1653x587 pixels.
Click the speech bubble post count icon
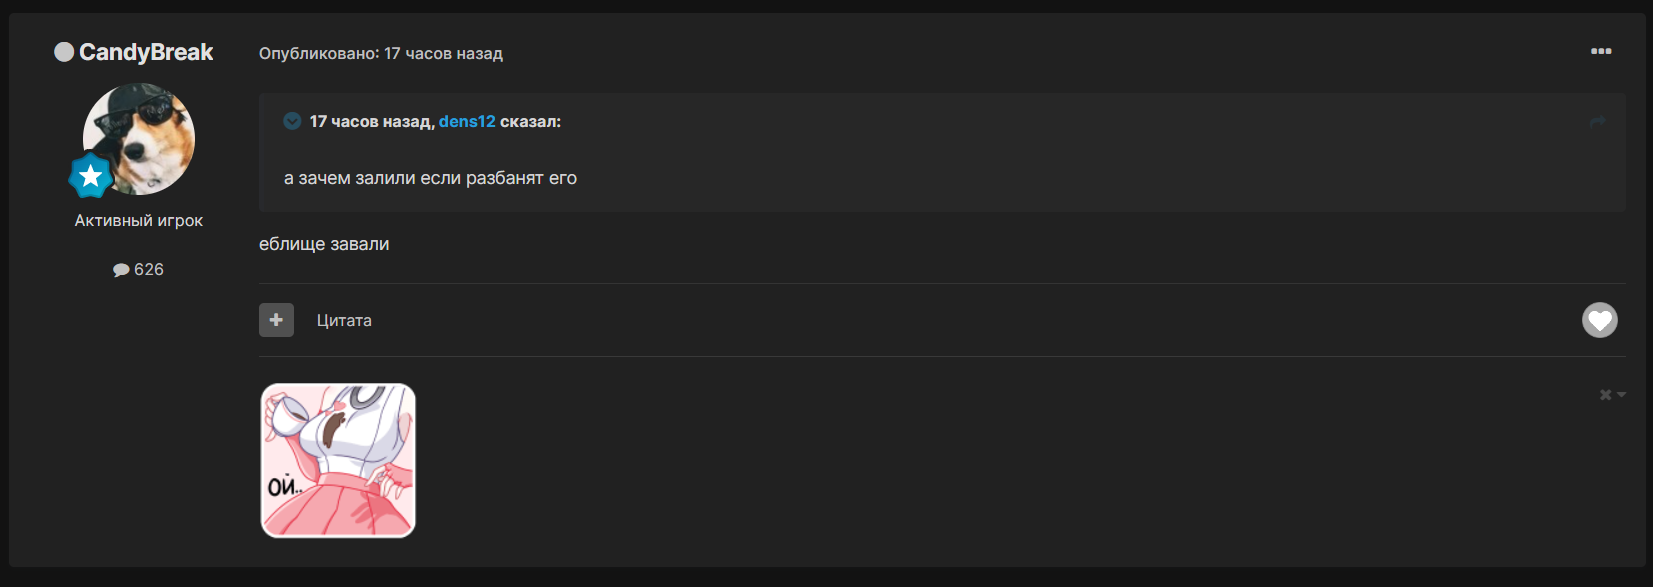pos(121,270)
